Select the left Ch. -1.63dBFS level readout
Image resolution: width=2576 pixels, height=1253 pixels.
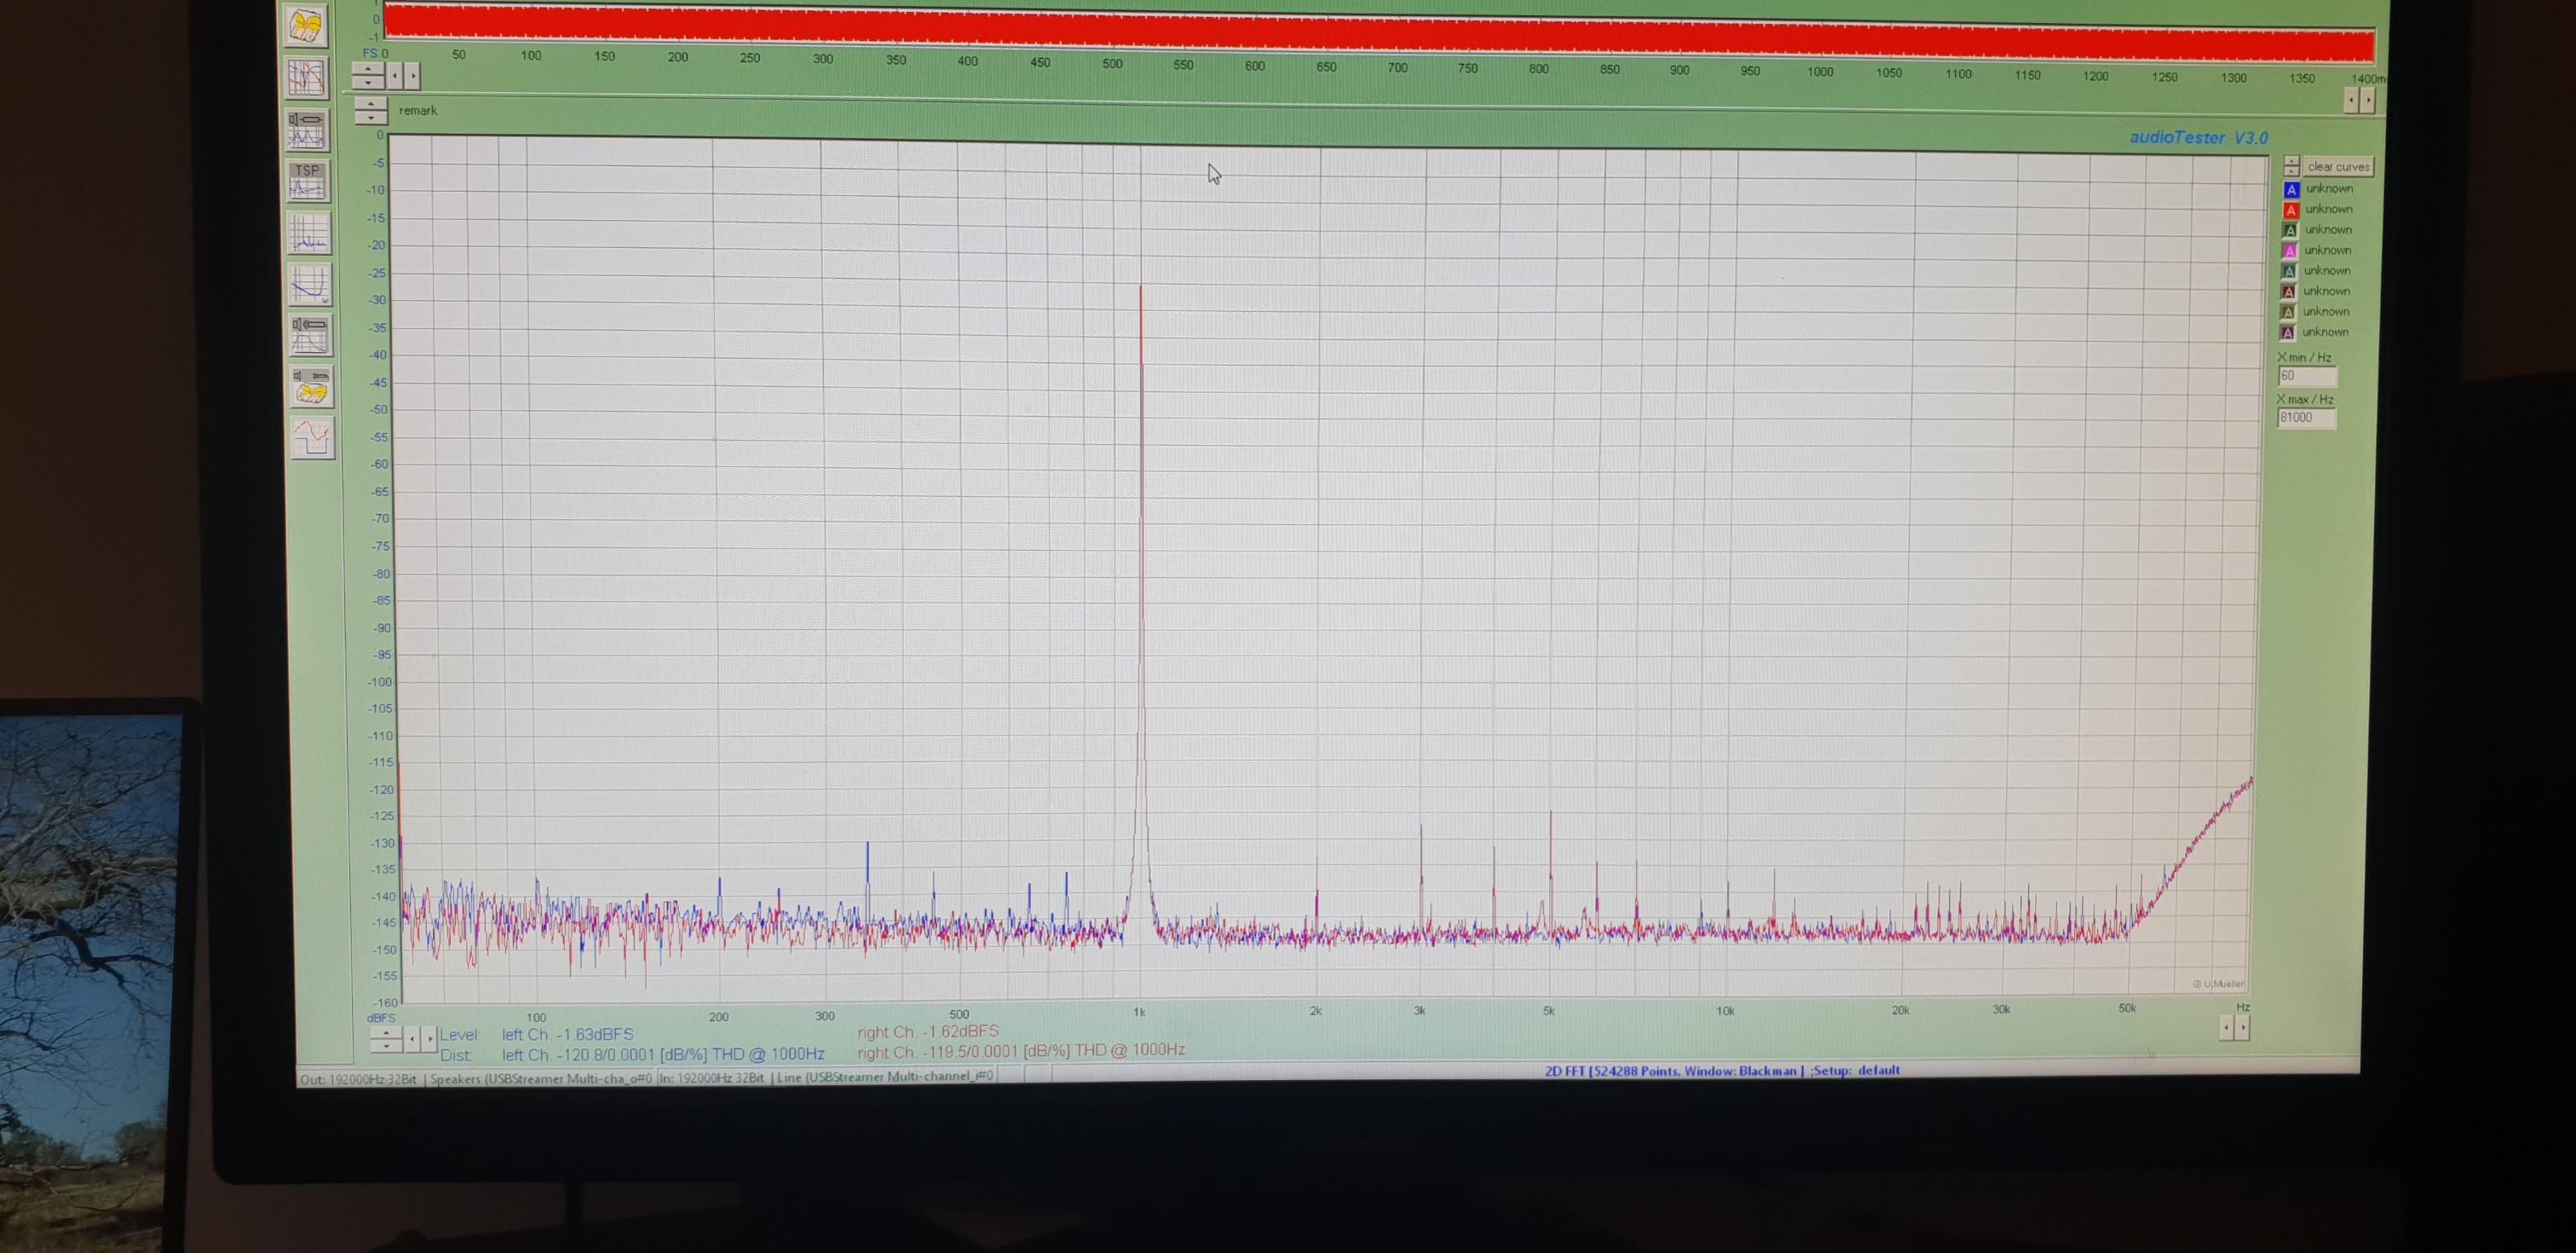(568, 1035)
